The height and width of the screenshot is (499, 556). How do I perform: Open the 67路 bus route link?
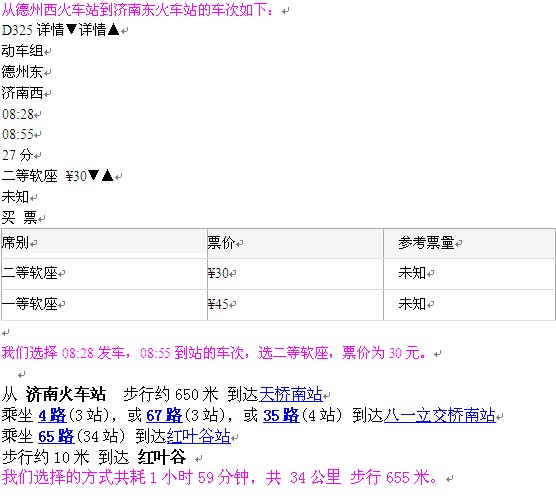[x=164, y=415]
